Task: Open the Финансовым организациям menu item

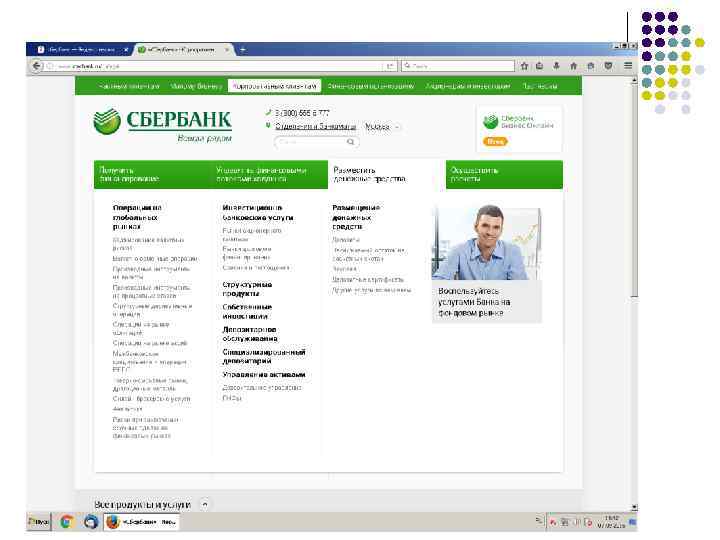Action: point(371,86)
